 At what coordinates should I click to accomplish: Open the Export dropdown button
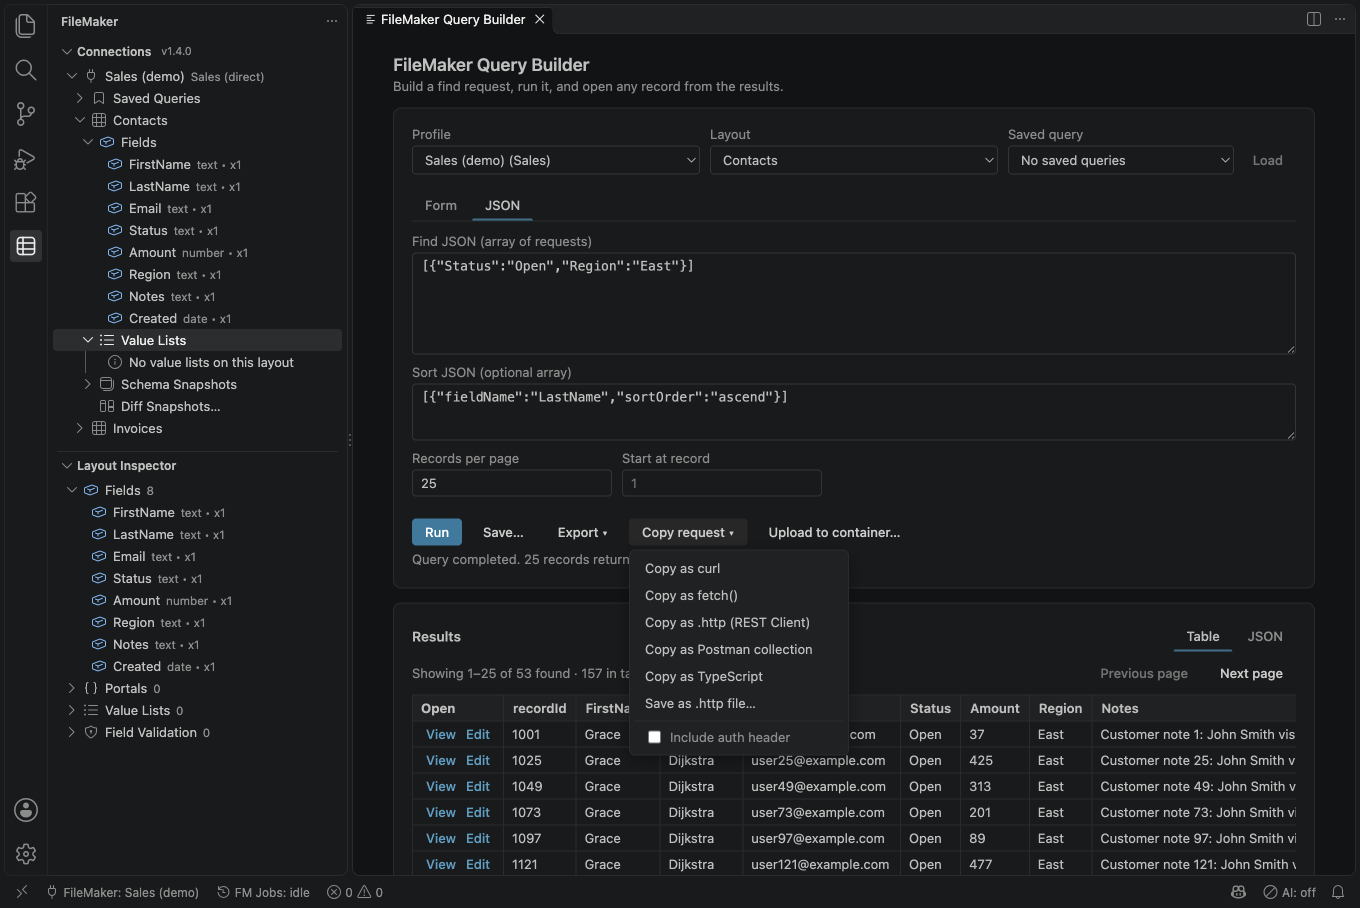pos(582,532)
